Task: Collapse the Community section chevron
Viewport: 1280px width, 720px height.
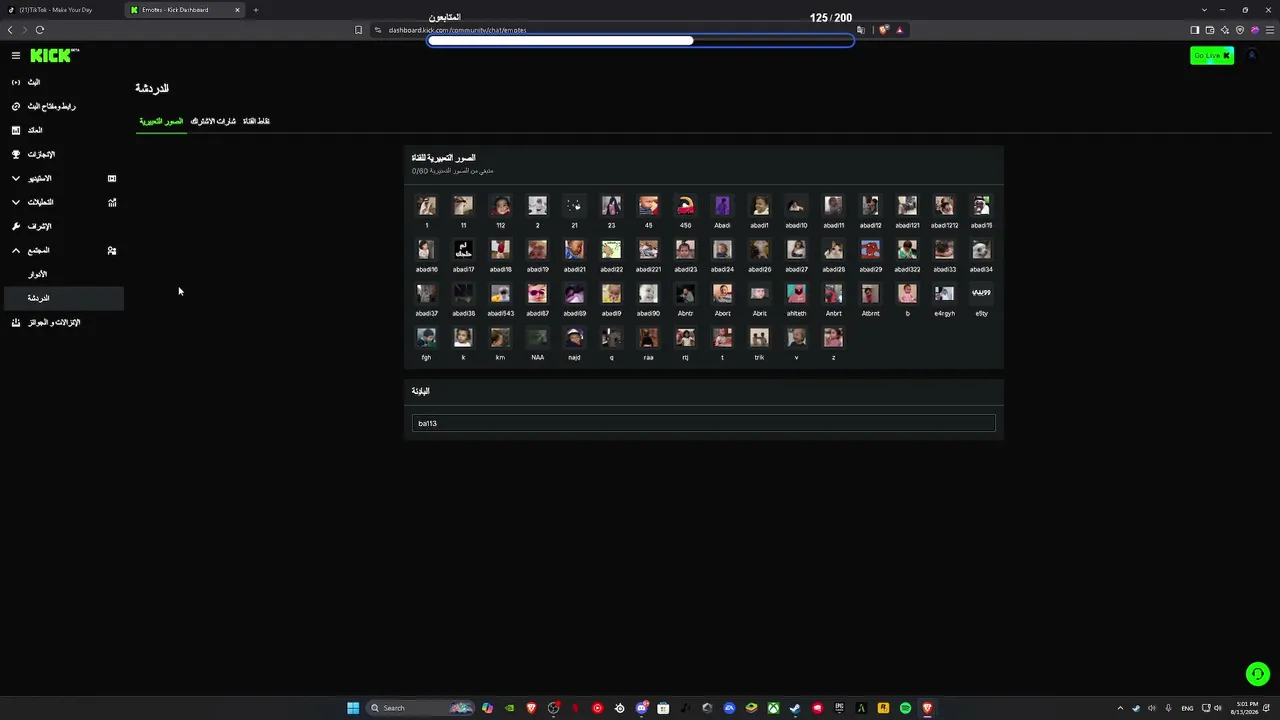Action: click(16, 250)
